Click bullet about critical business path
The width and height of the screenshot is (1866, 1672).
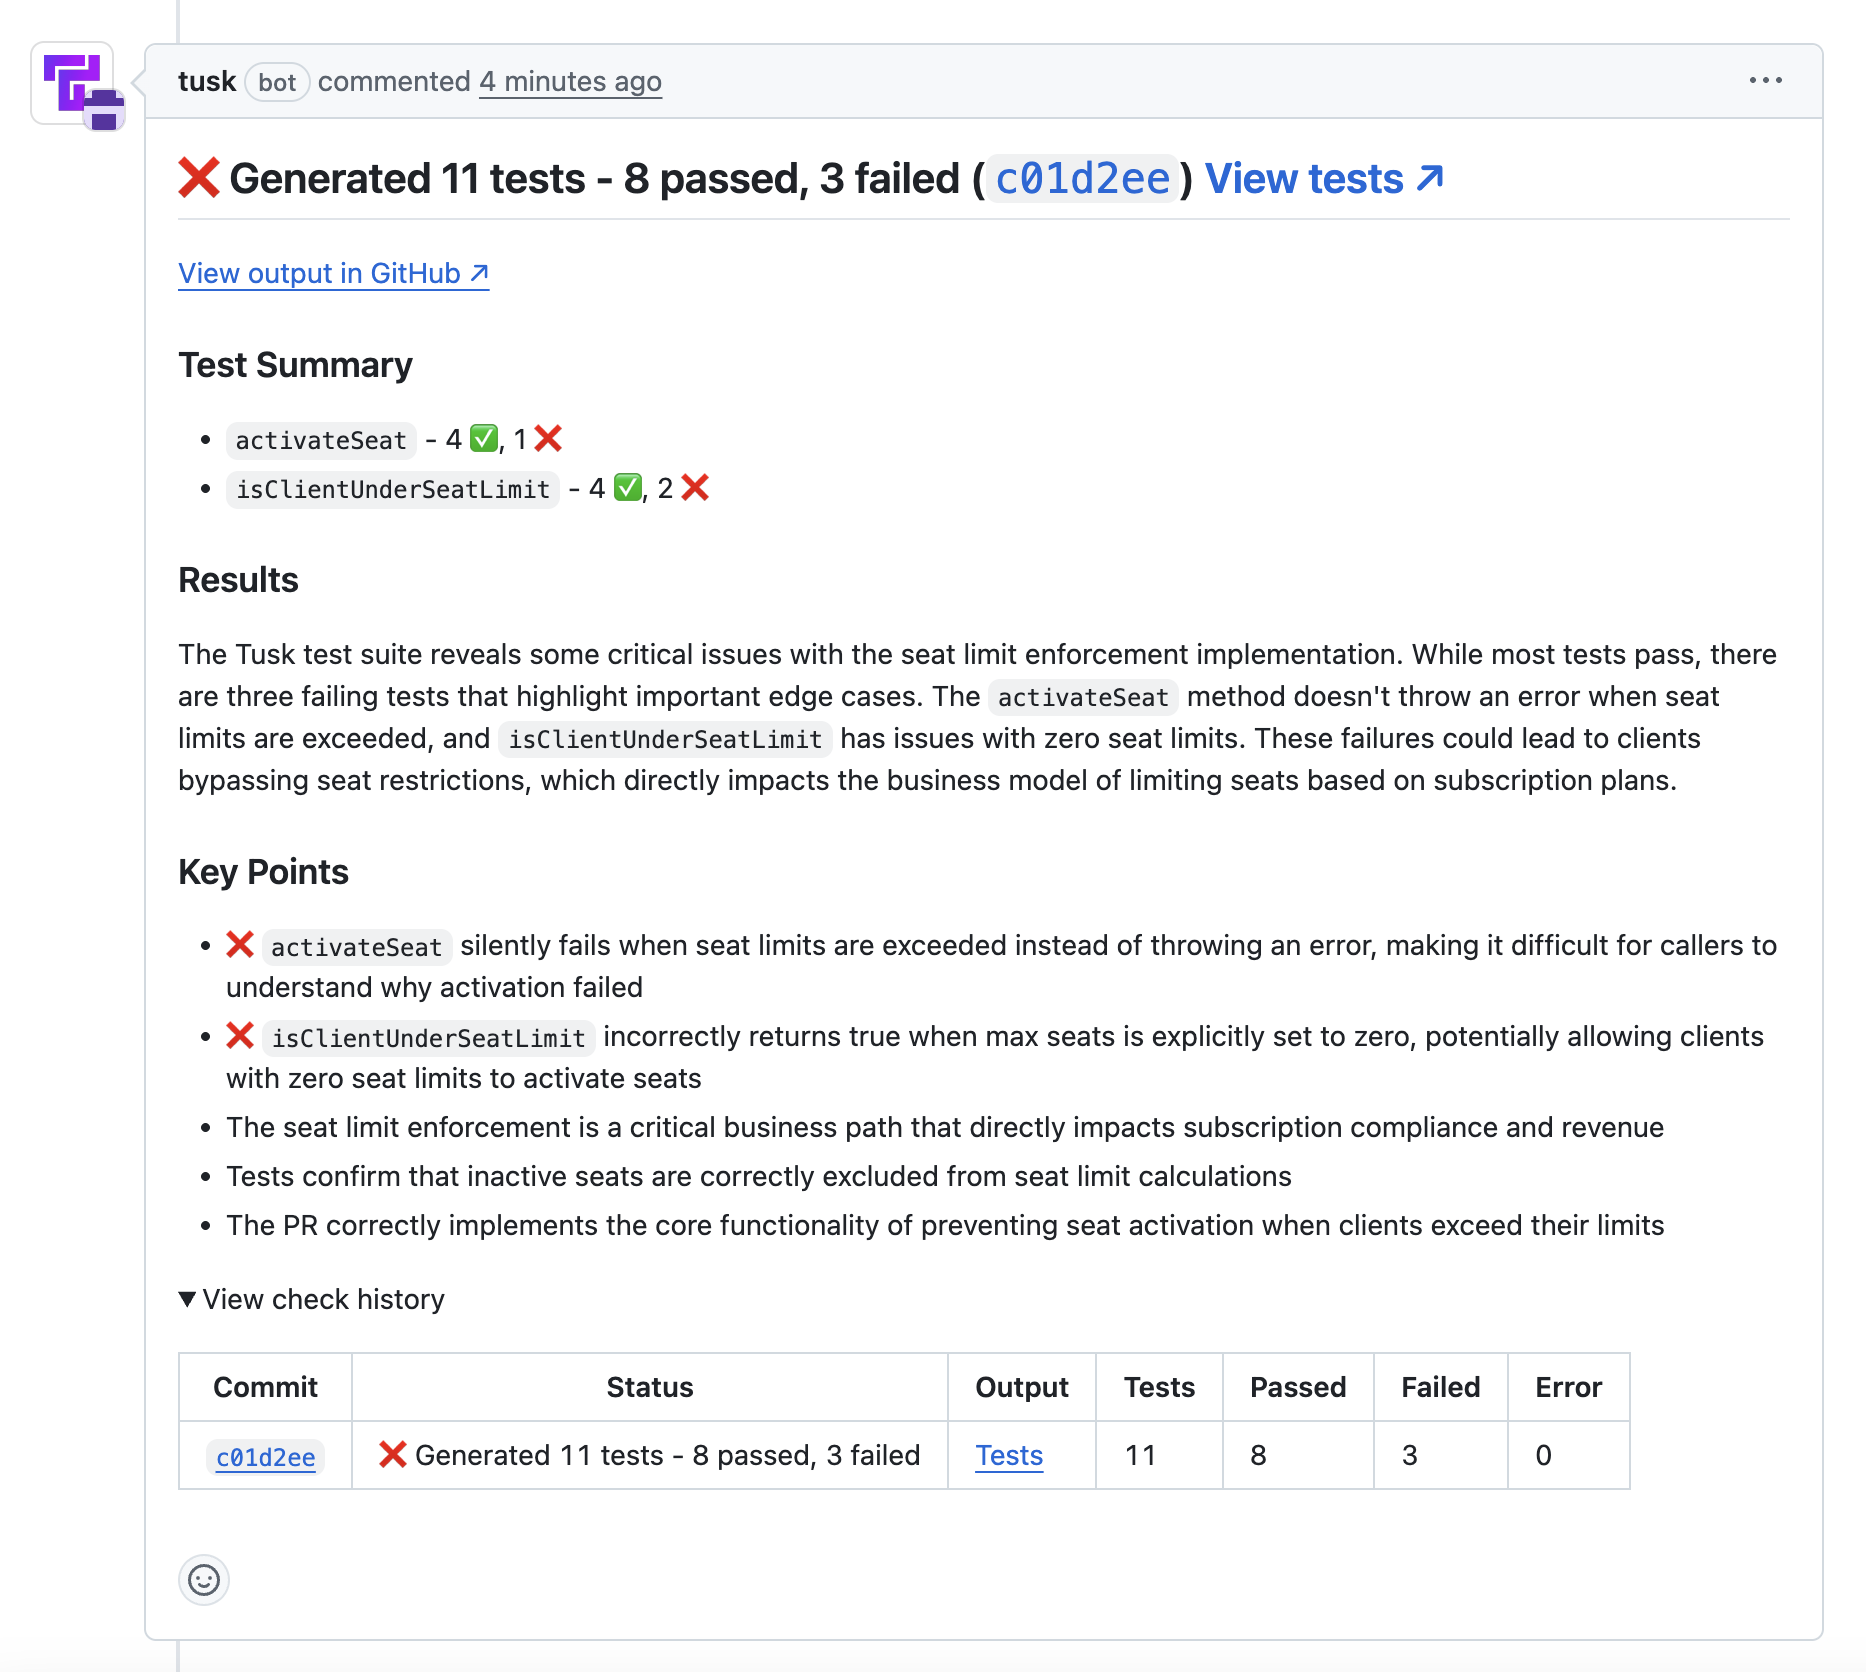coord(945,1127)
